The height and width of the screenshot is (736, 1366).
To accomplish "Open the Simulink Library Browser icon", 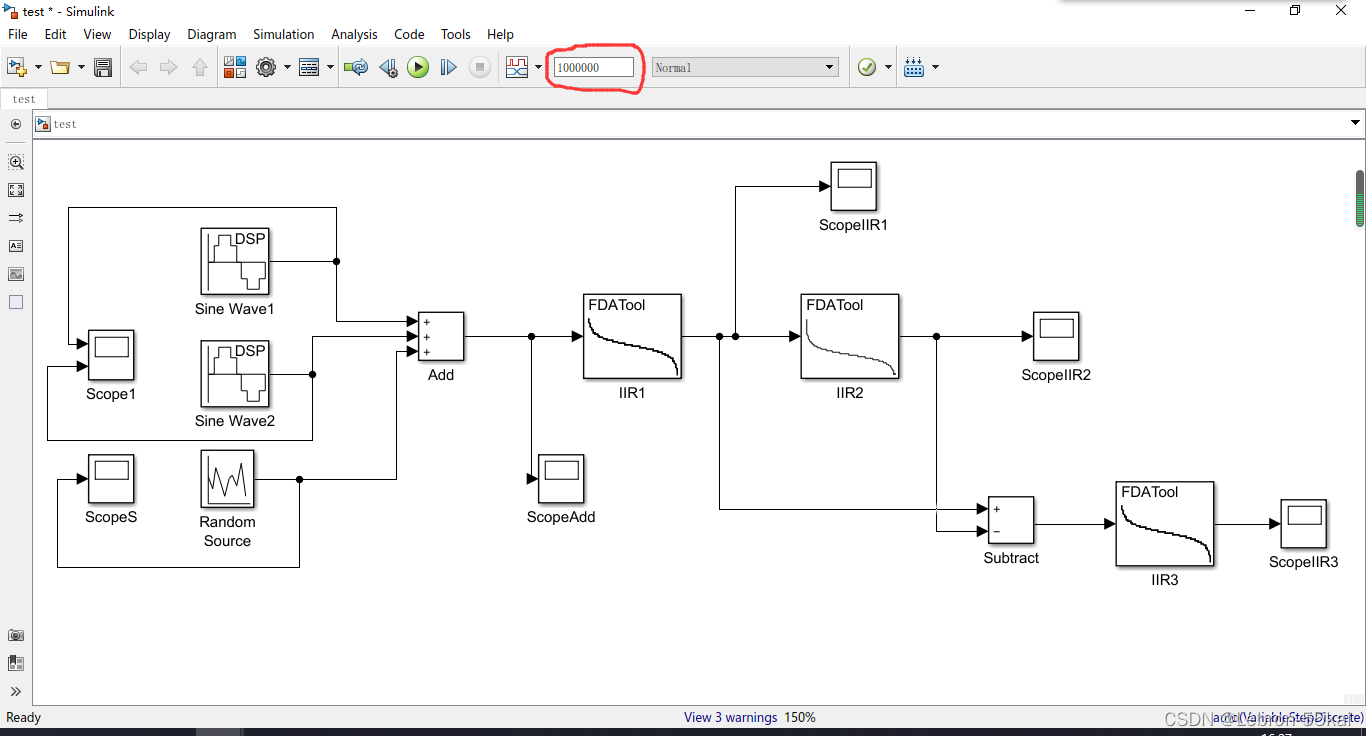I will click(234, 67).
